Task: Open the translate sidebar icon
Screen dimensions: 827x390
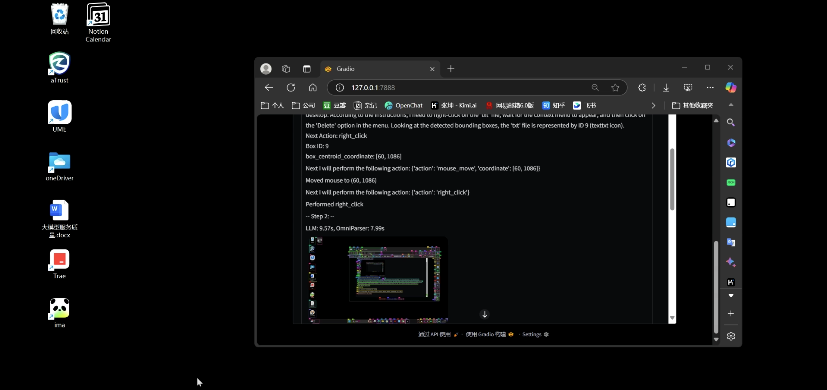Action: 730,242
